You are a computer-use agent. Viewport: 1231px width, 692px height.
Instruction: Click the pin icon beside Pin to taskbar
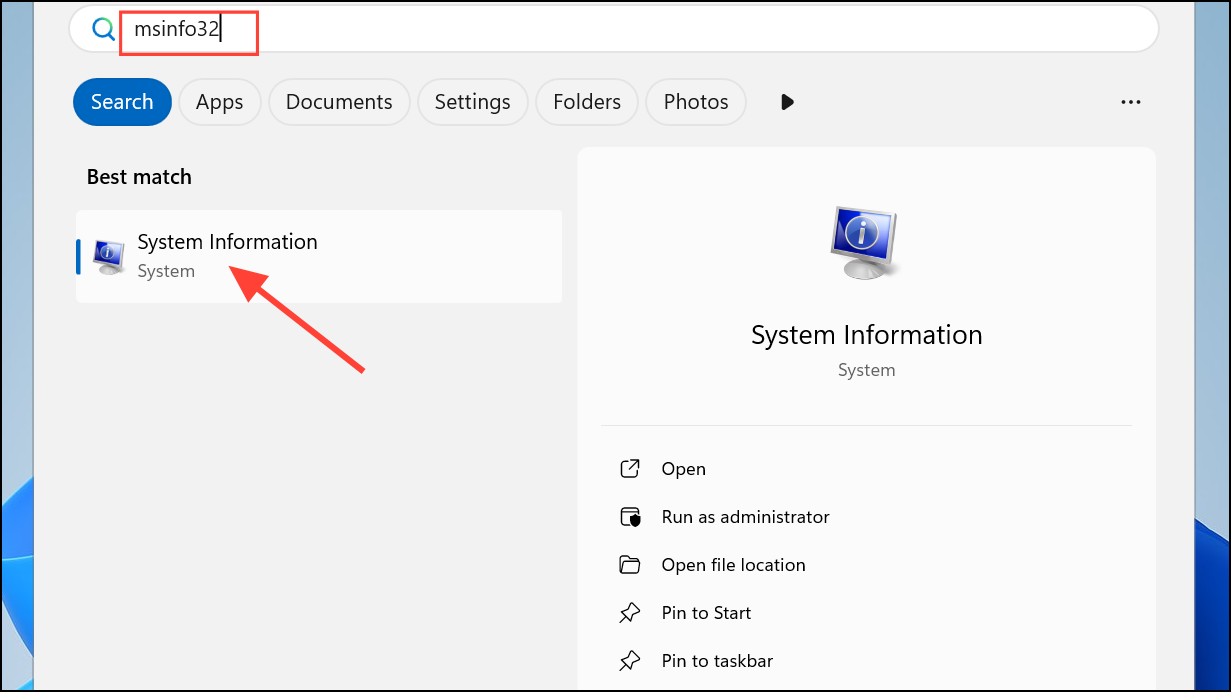630,661
